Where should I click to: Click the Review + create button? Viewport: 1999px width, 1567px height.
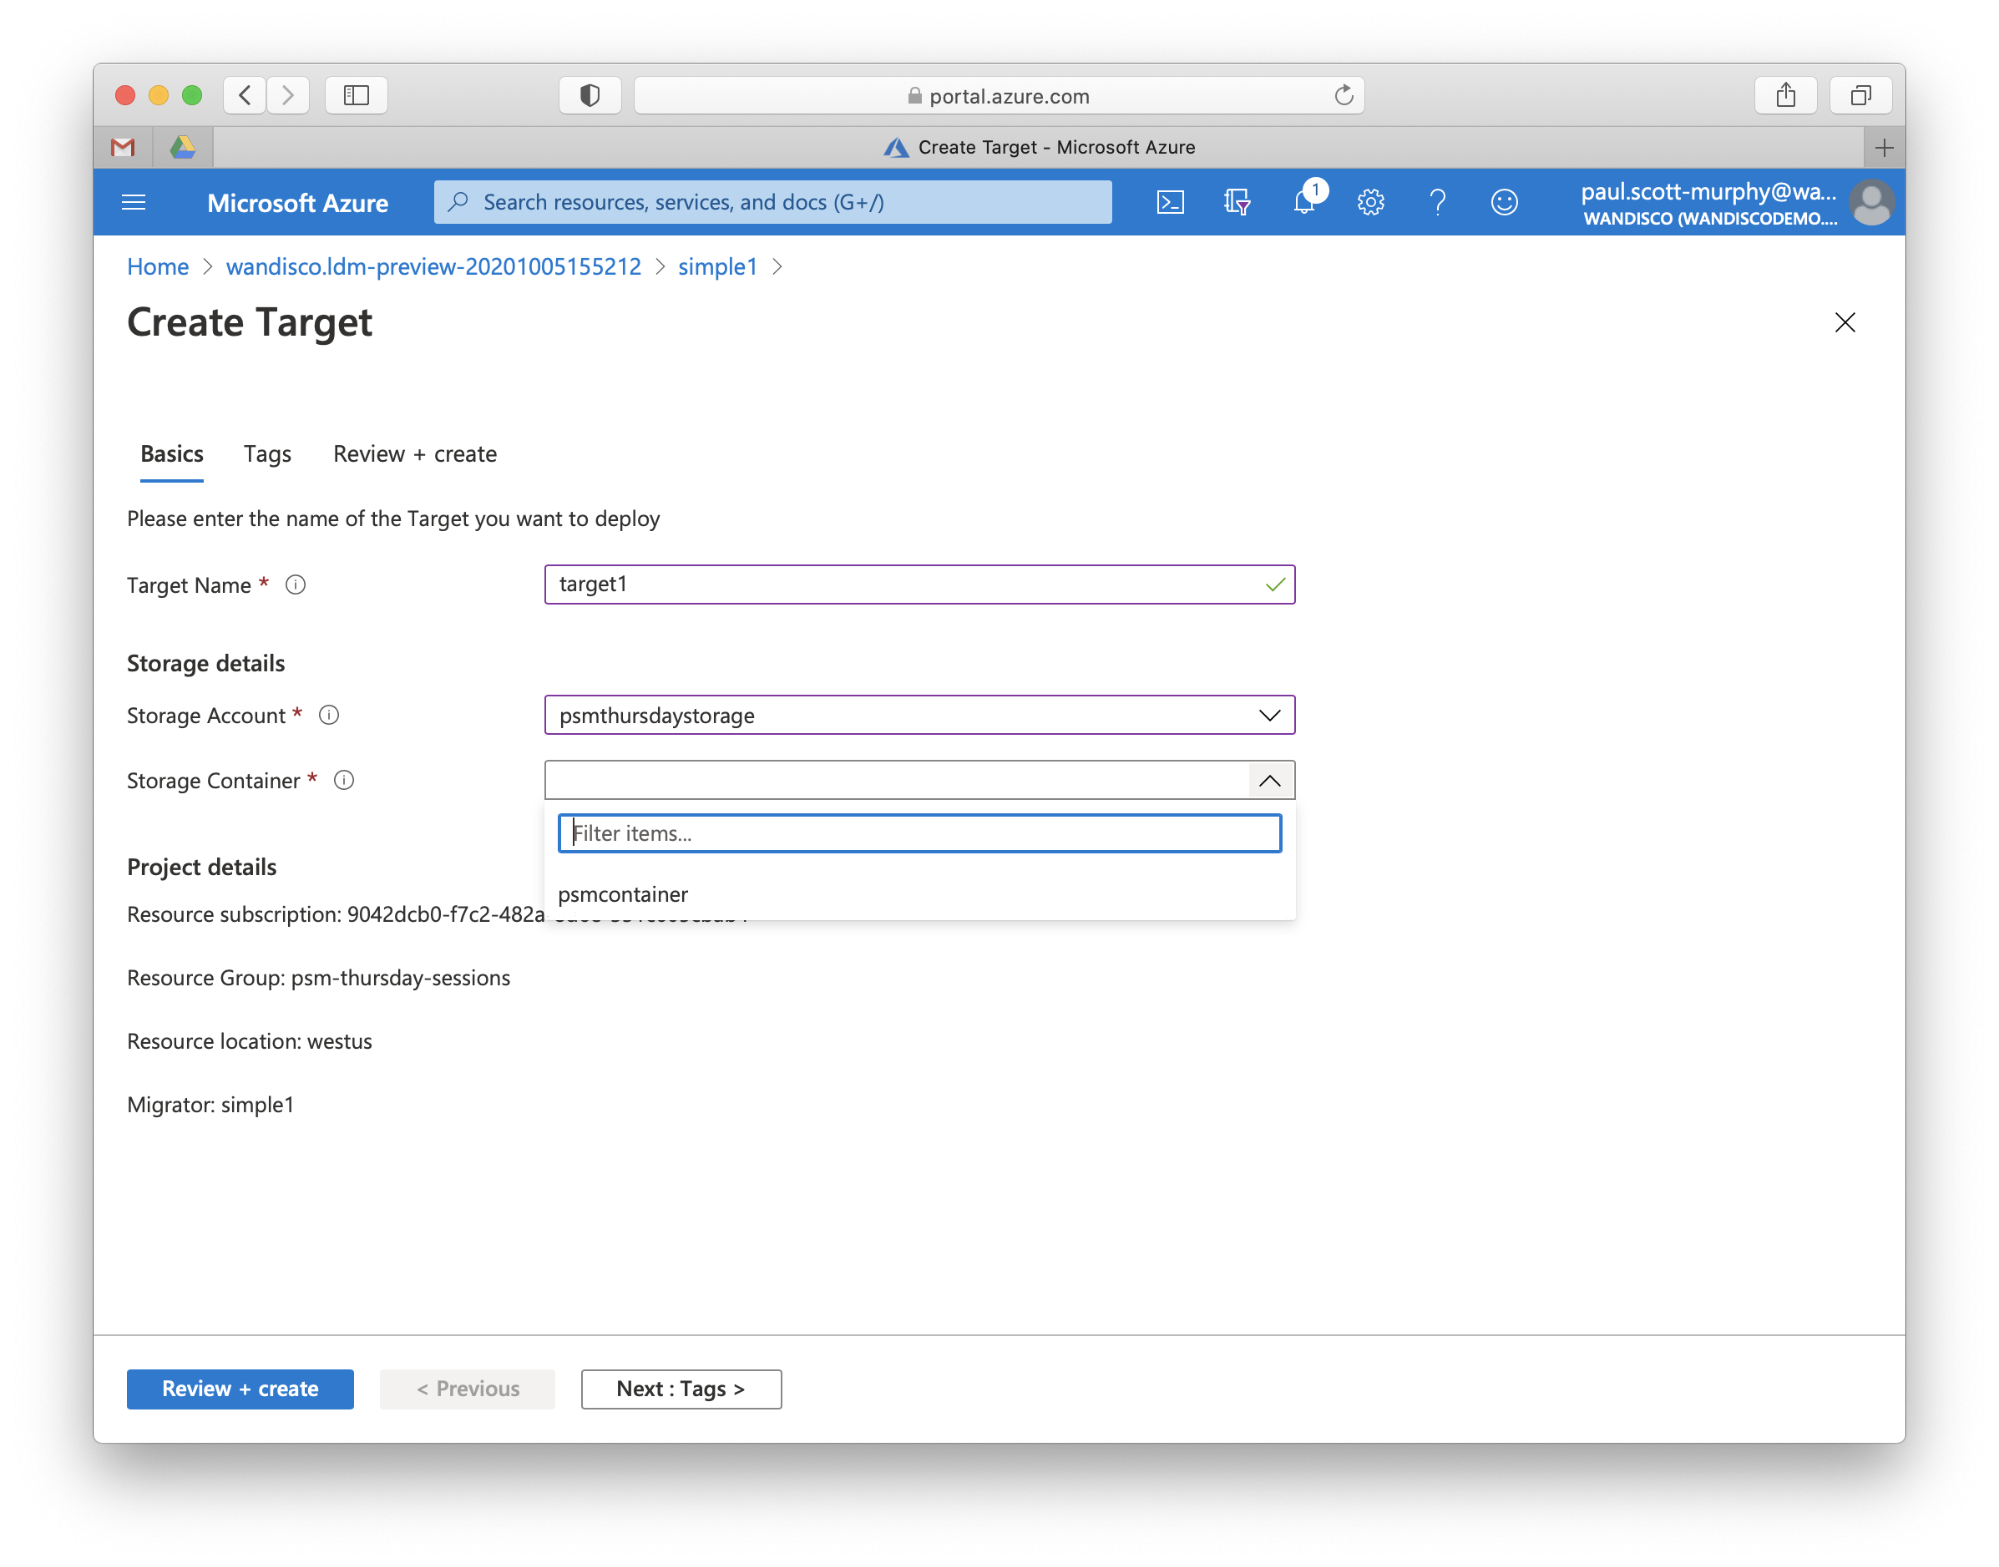pyautogui.click(x=240, y=1388)
